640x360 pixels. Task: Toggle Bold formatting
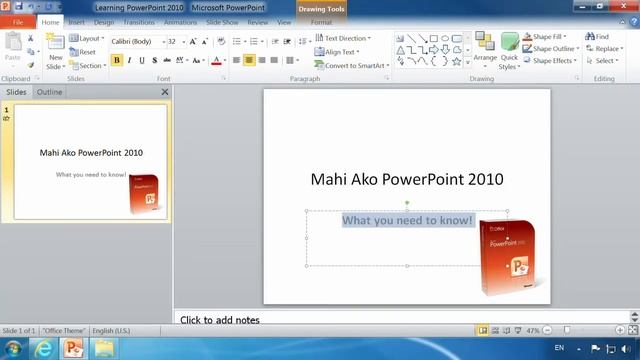(x=117, y=60)
